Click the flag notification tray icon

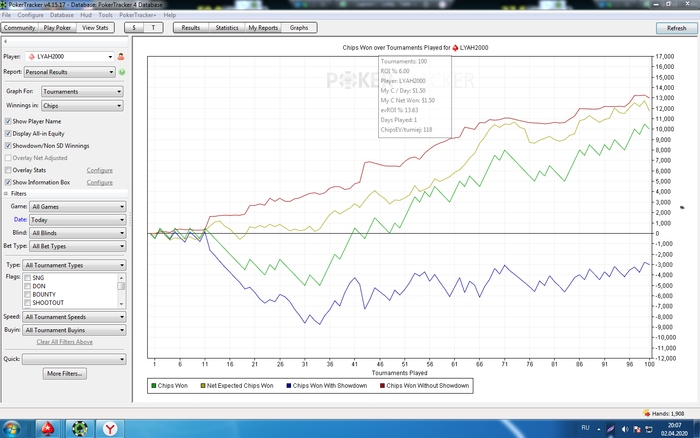(637, 429)
